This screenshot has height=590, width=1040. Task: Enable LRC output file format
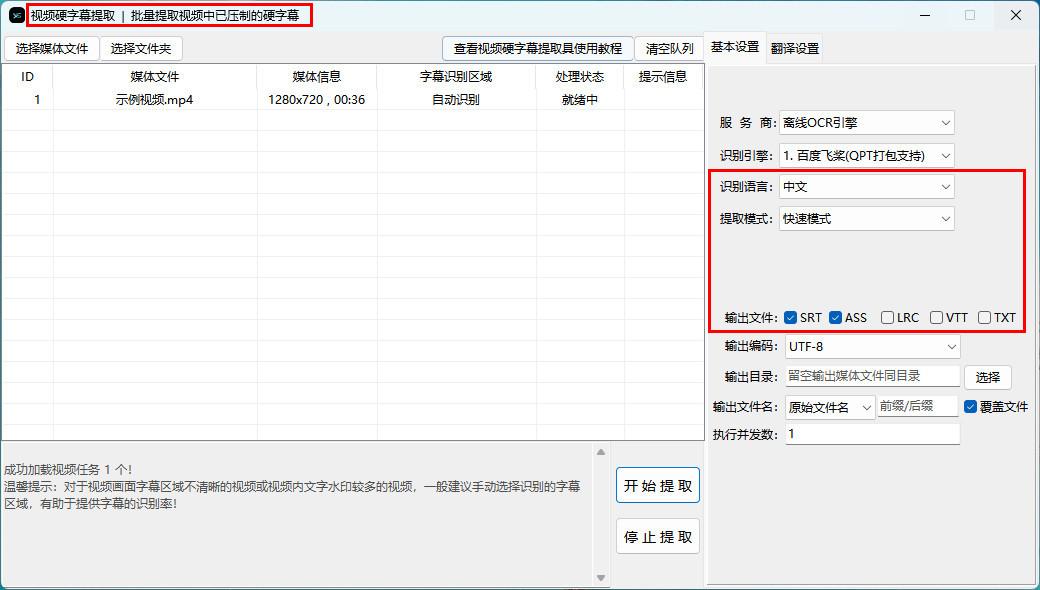888,318
